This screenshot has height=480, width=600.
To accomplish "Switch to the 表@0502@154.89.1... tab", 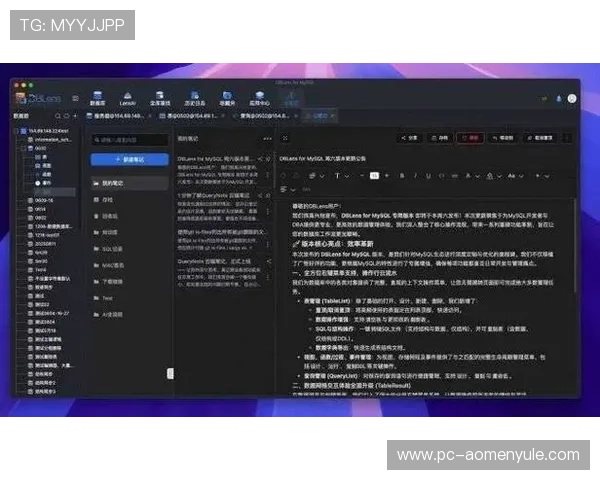I will (x=193, y=116).
